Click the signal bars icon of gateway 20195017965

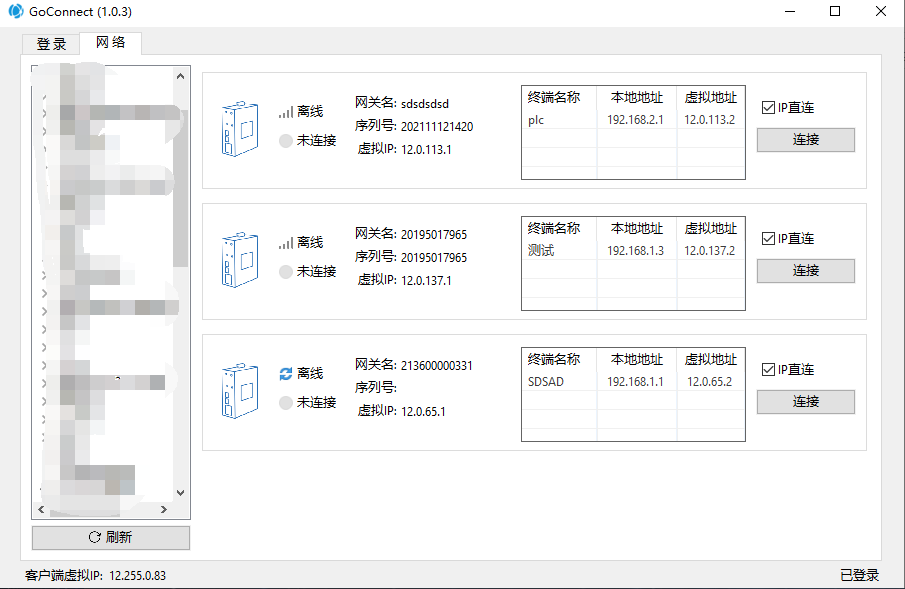coord(286,243)
